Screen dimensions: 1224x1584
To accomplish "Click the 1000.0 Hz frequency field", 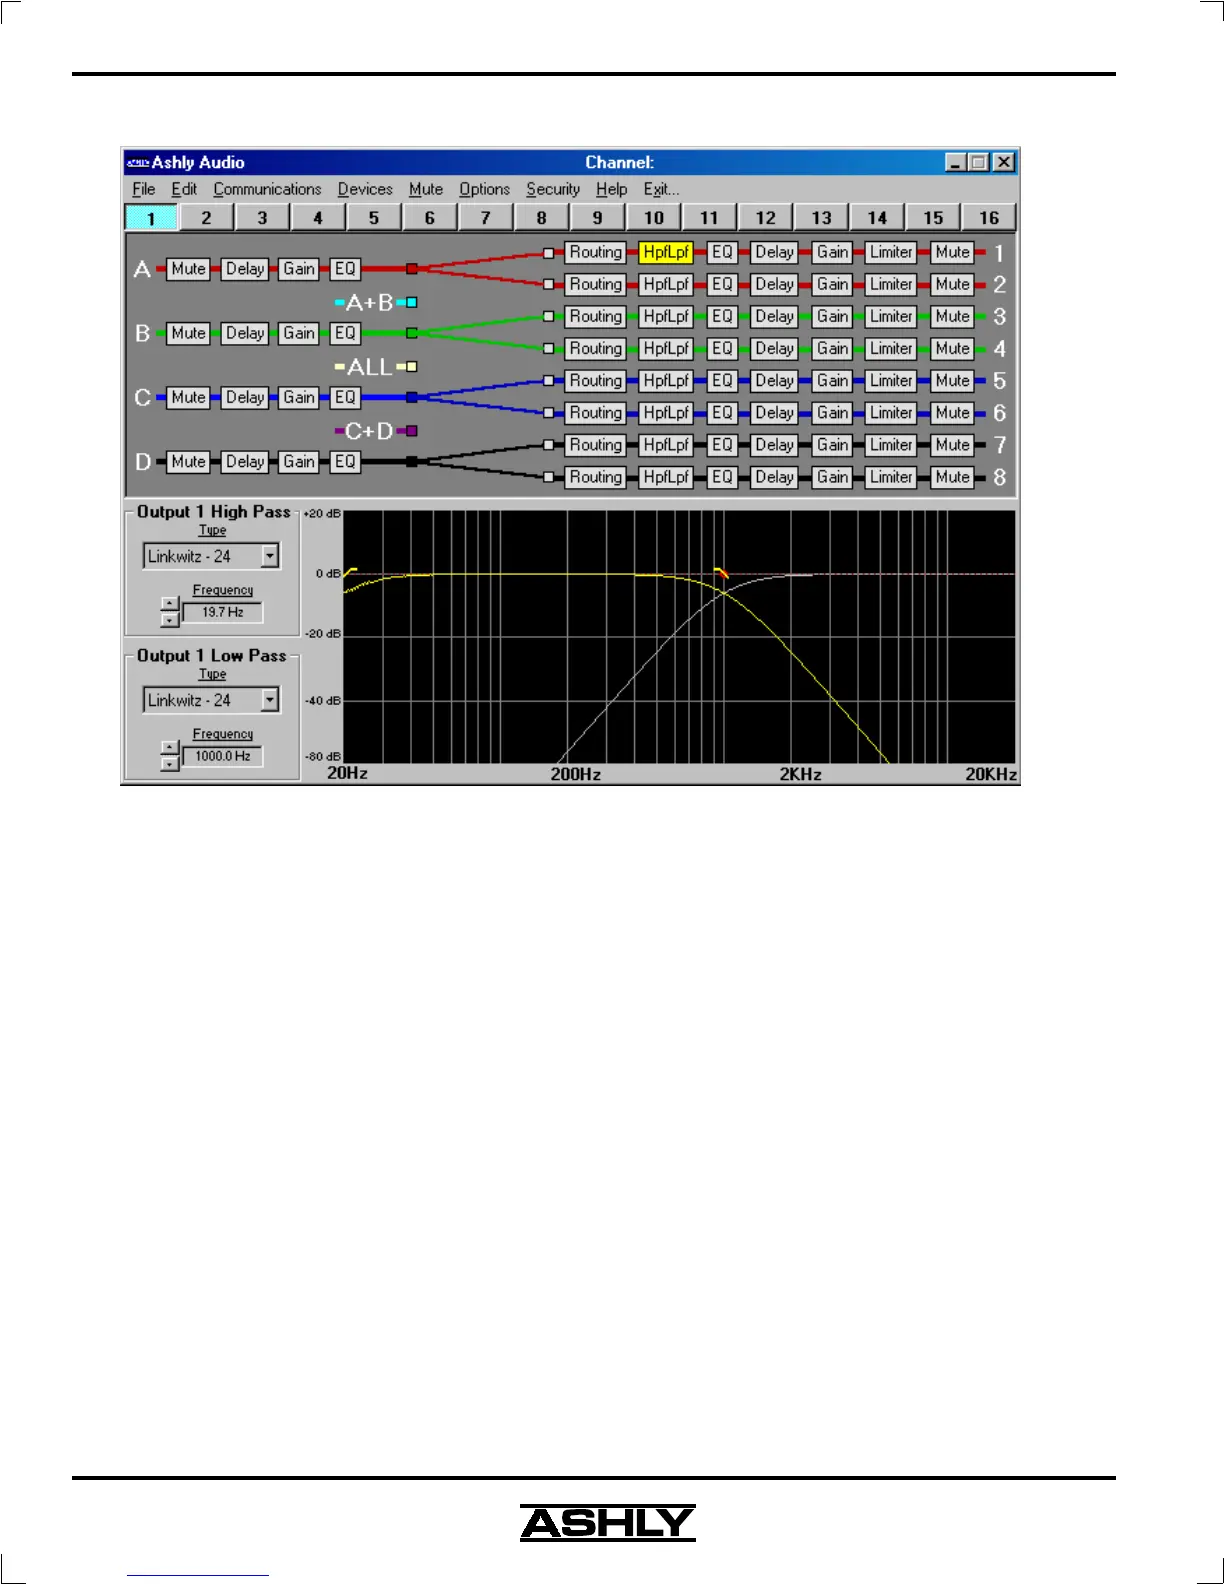I will (x=222, y=756).
